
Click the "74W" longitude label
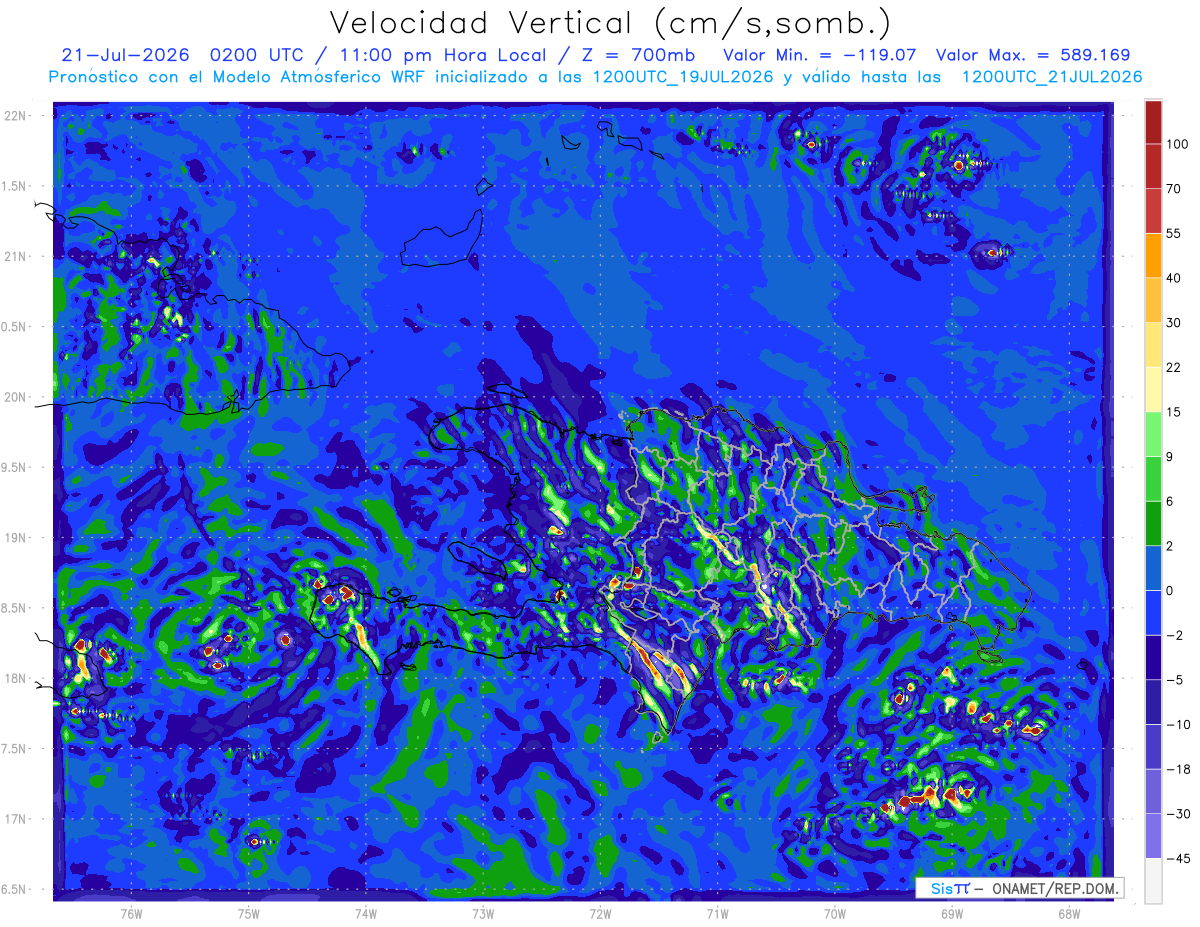366,913
